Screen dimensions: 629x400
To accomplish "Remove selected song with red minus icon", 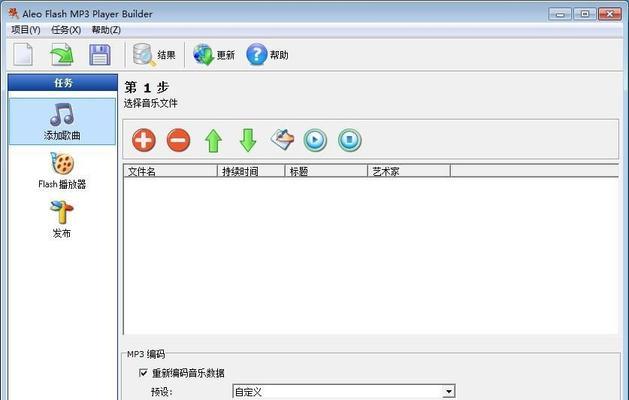I will point(179,140).
